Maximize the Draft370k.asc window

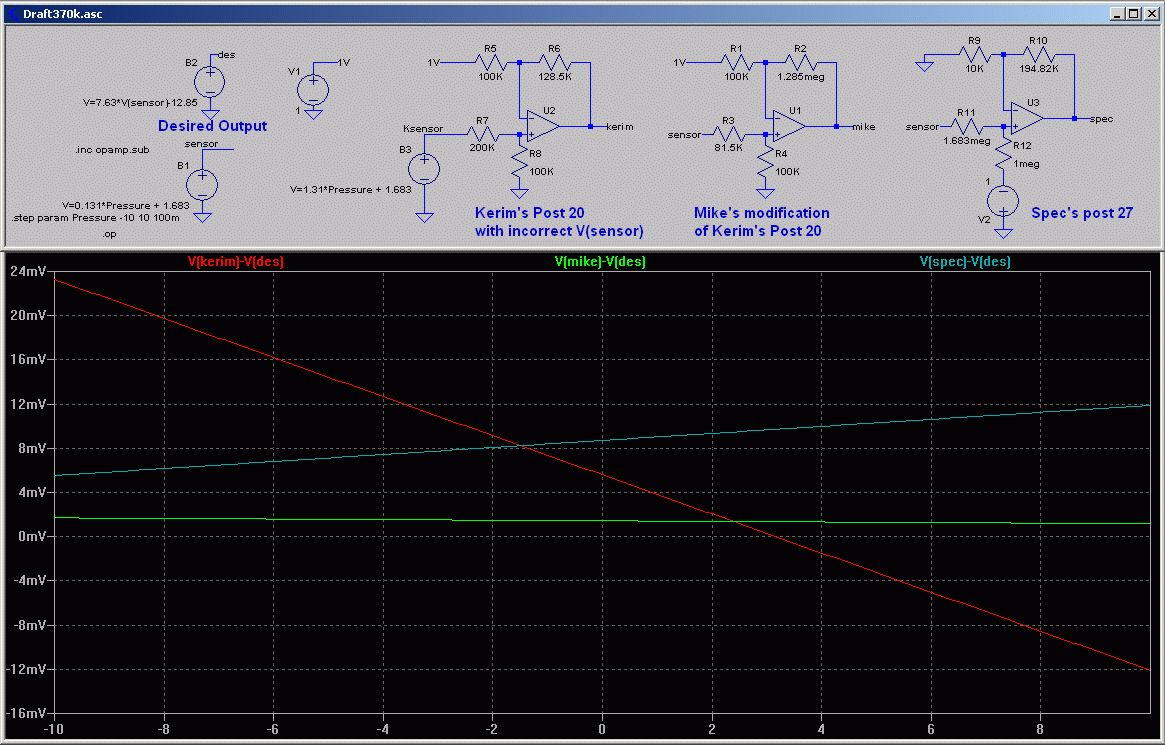click(x=1134, y=13)
